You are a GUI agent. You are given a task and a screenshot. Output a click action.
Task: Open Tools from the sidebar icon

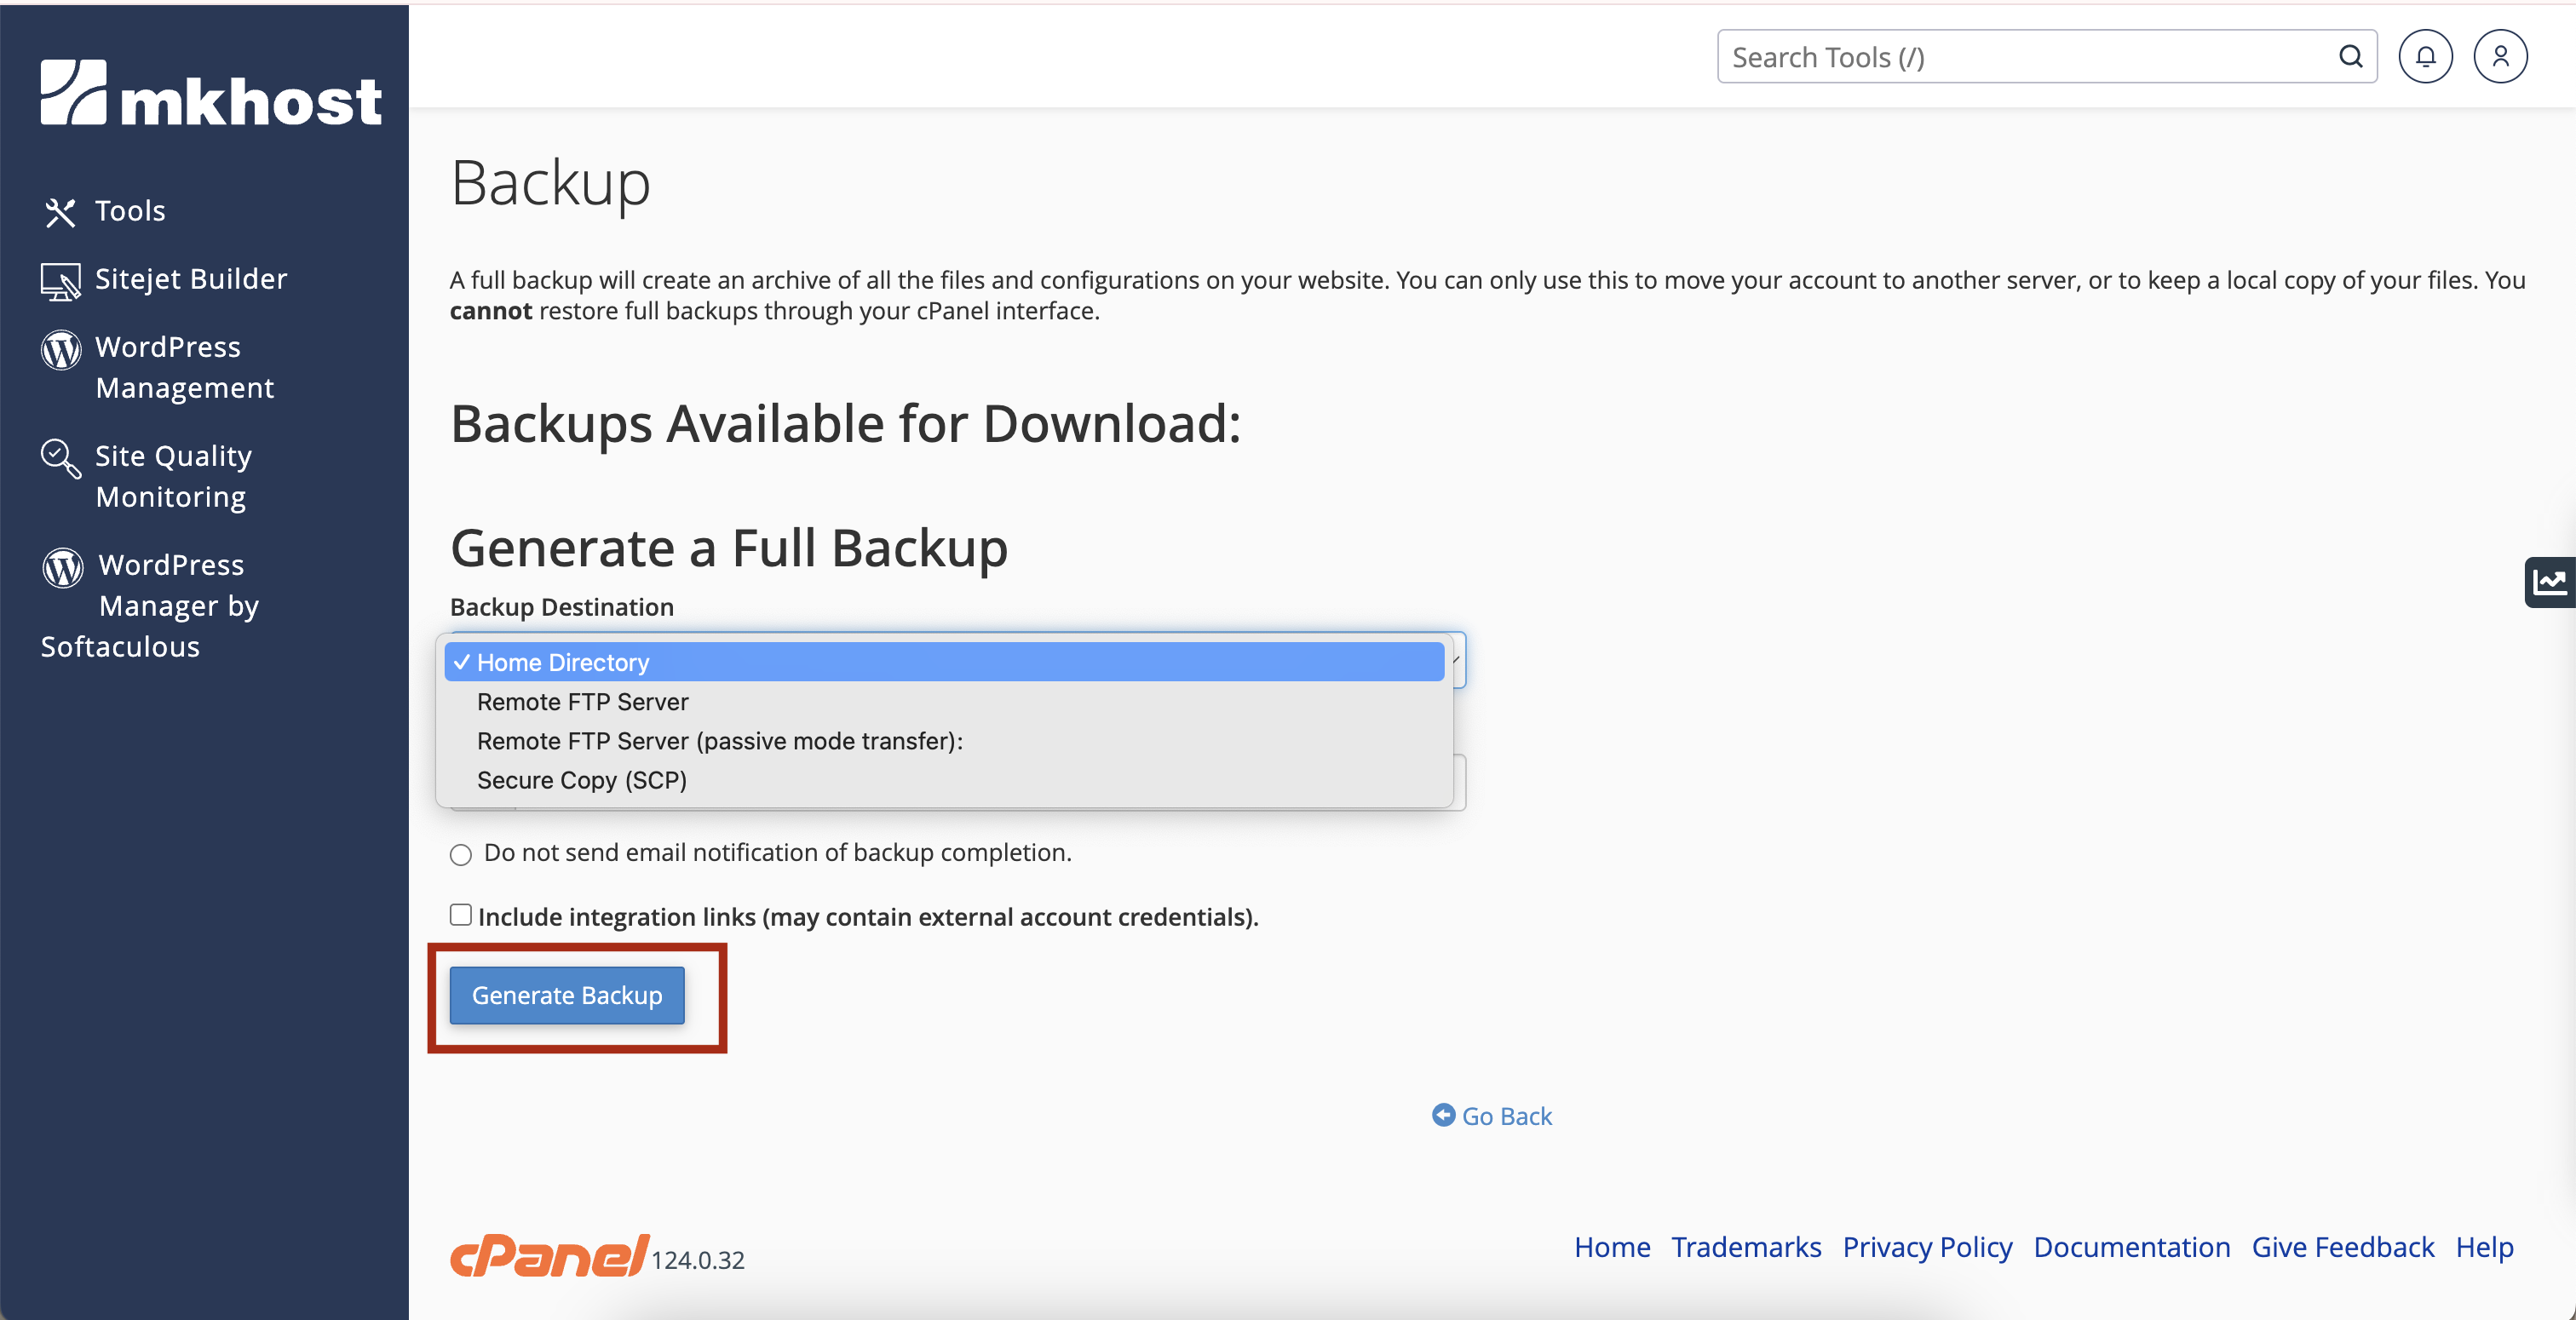click(x=60, y=212)
